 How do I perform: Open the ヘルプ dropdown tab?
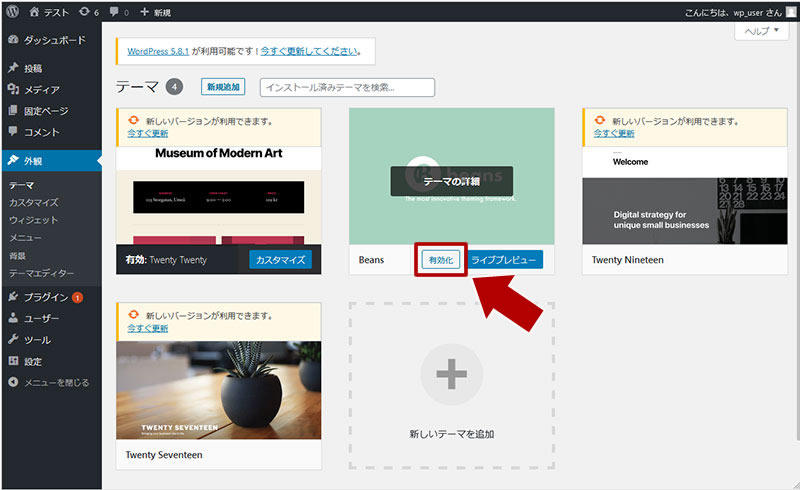click(762, 31)
